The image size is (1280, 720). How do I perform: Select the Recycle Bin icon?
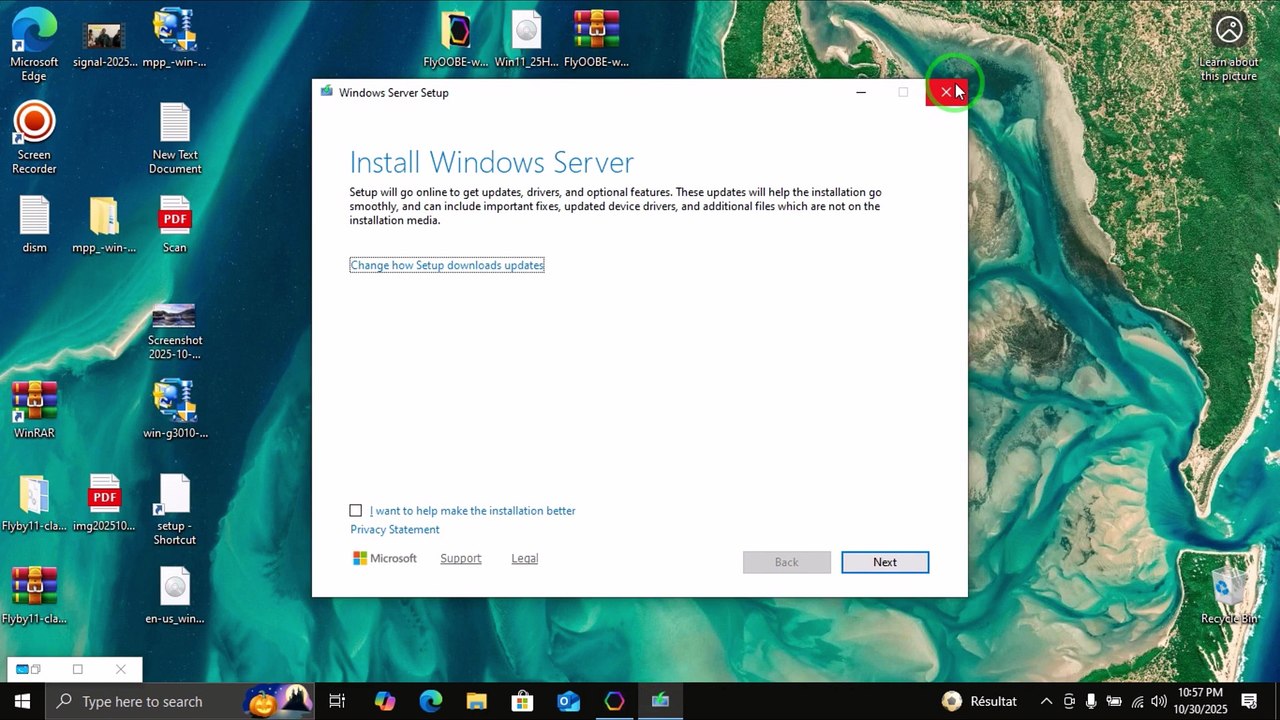pyautogui.click(x=1229, y=596)
